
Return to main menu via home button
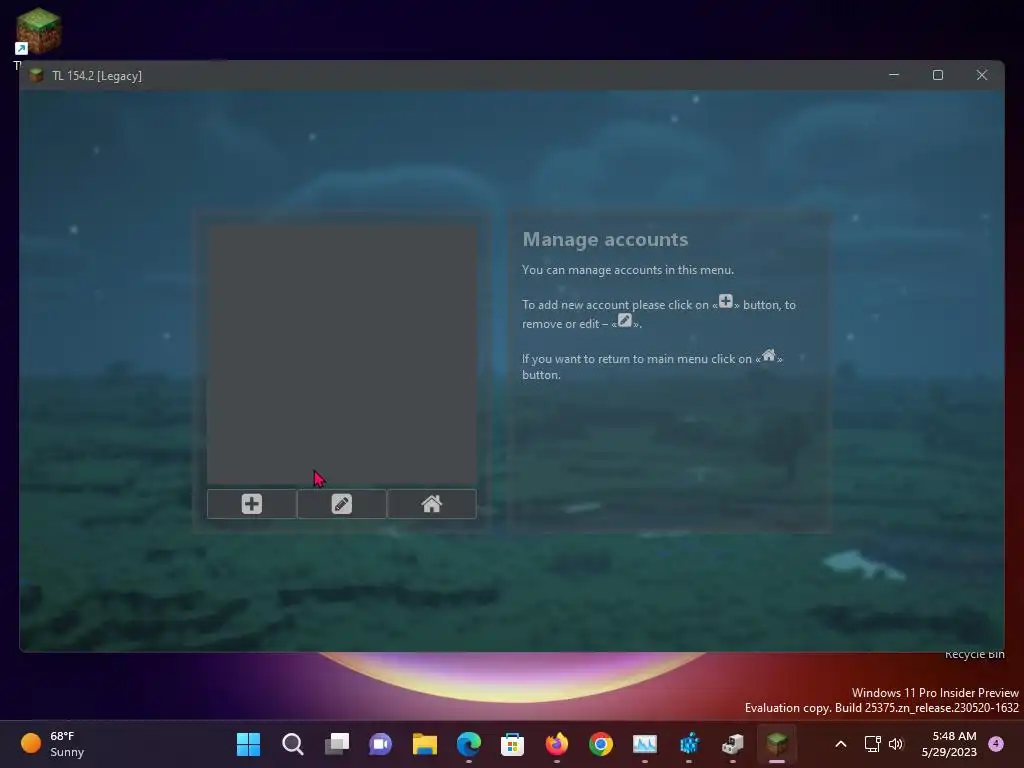pyautogui.click(x=432, y=504)
